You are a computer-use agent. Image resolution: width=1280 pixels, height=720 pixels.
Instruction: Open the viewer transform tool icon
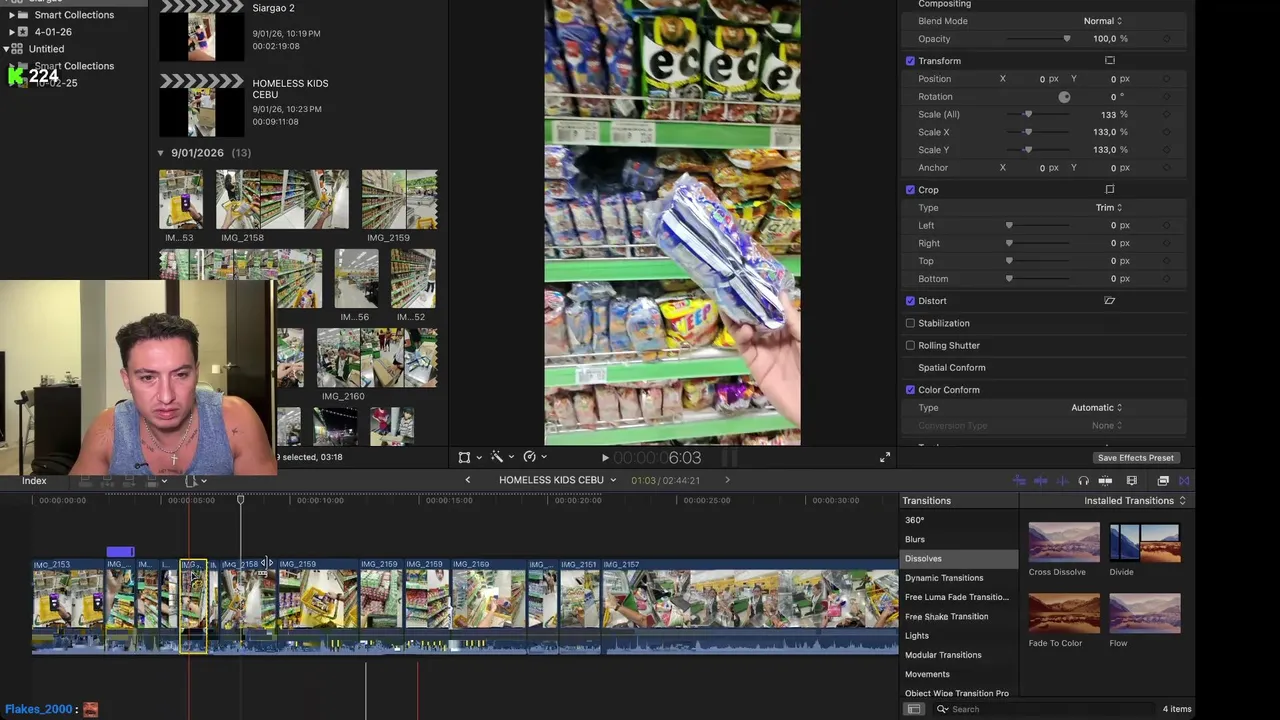click(x=464, y=457)
